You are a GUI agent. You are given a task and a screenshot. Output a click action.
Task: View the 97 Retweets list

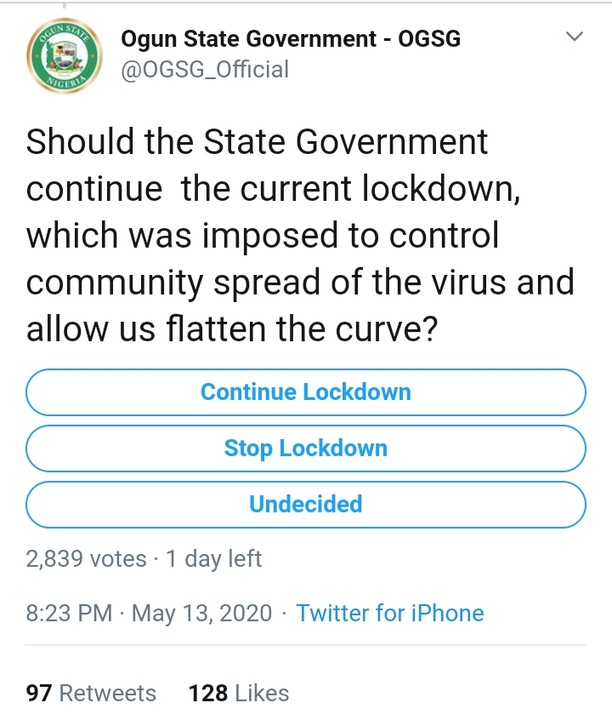(91, 693)
